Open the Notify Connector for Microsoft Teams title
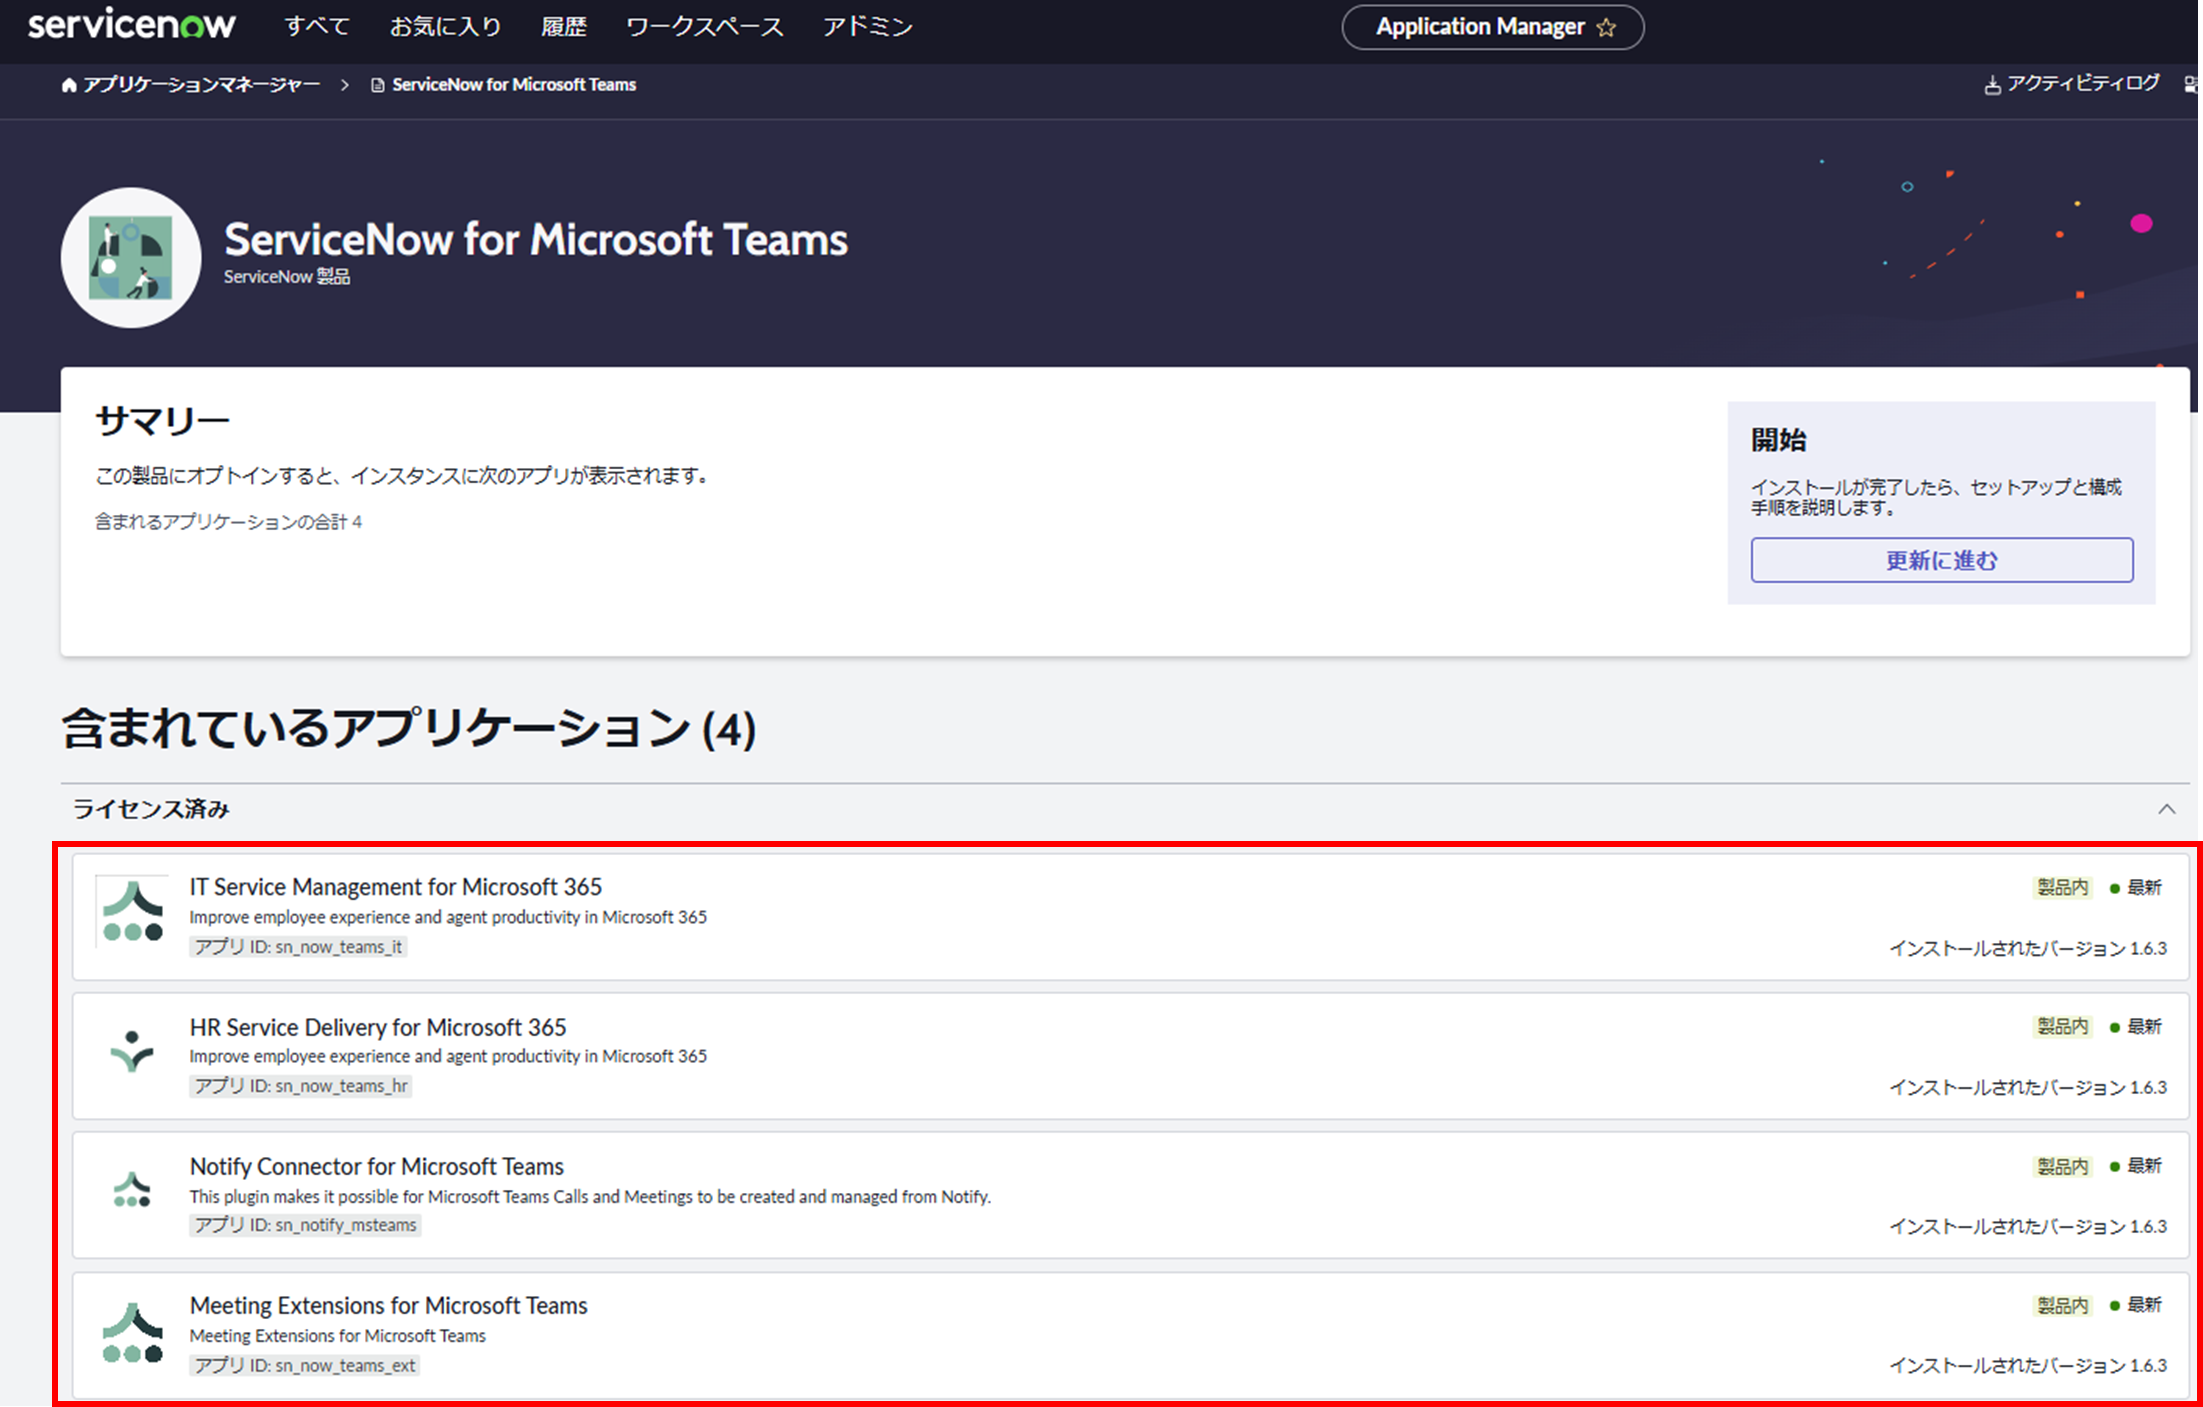 pyautogui.click(x=376, y=1166)
